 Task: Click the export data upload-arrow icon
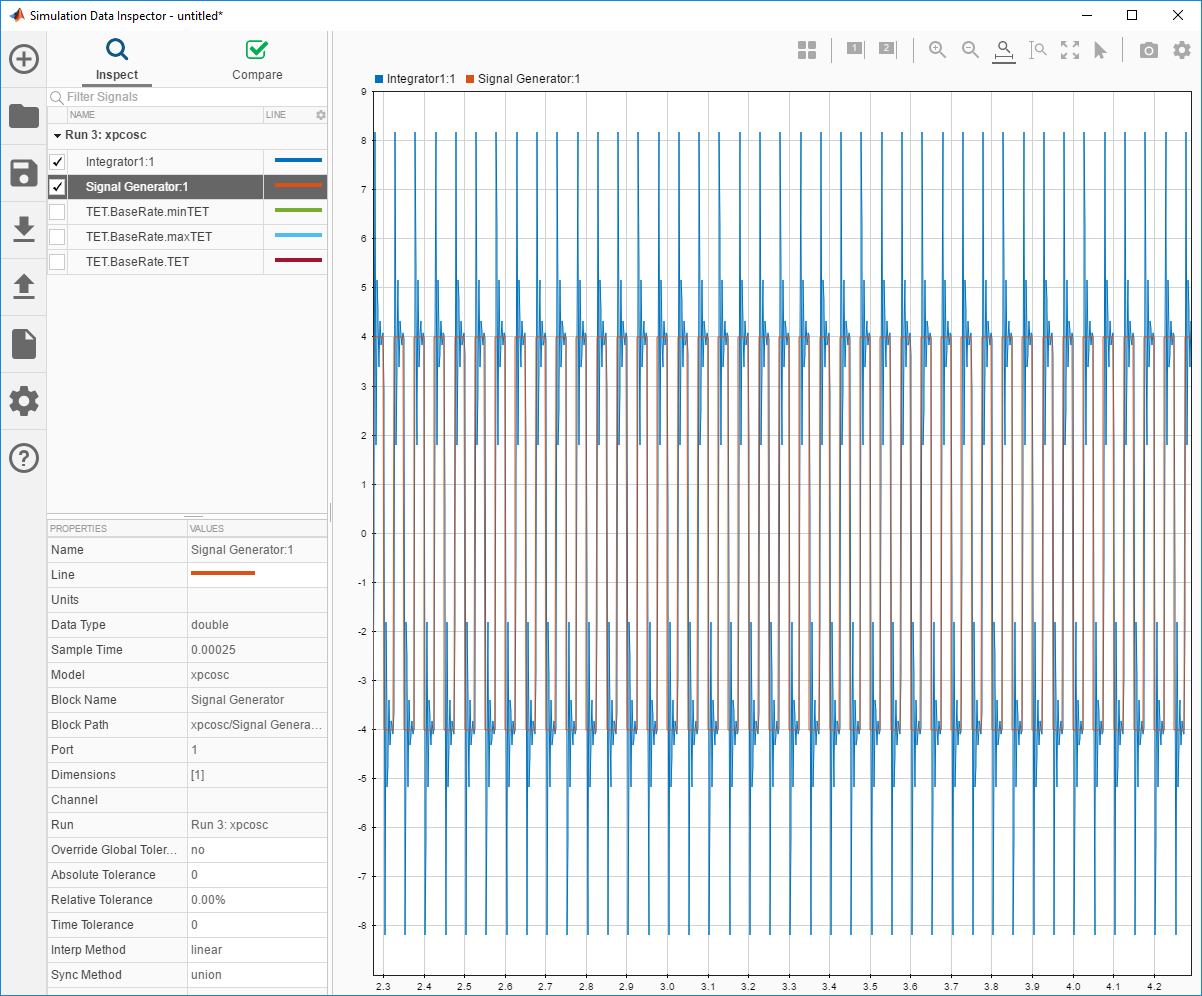click(24, 287)
